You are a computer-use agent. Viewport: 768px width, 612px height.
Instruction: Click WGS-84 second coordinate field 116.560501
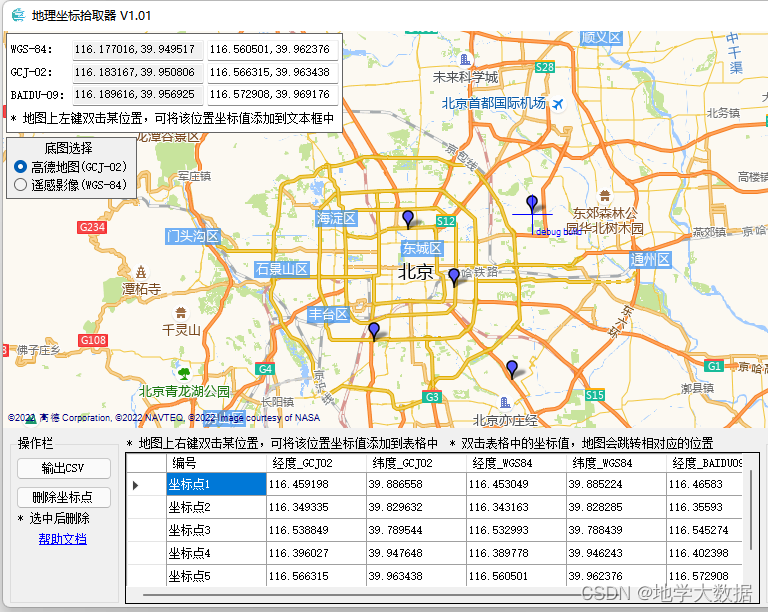tap(273, 49)
